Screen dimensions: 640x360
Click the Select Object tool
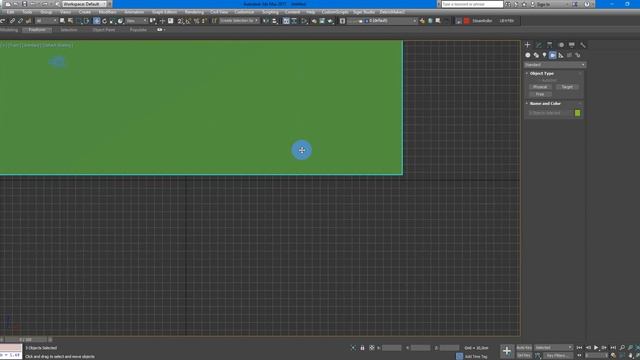pos(62,20)
